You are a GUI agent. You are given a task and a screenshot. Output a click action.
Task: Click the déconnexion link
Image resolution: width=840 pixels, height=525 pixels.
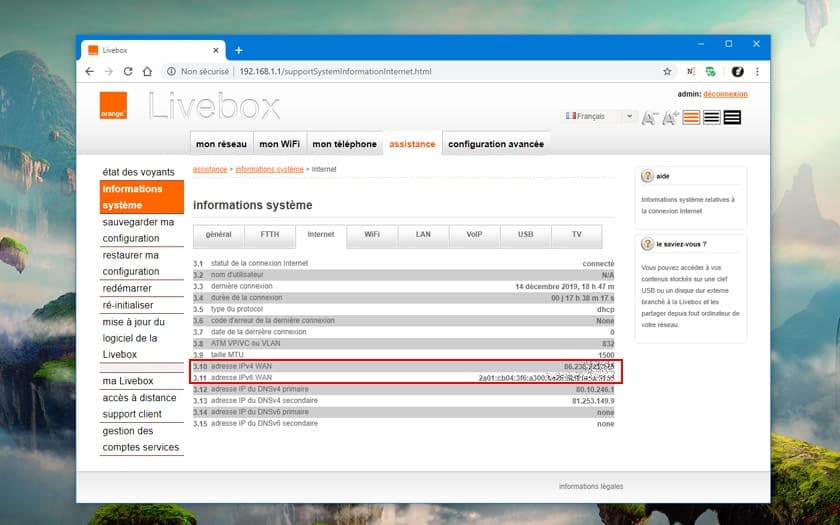point(725,94)
